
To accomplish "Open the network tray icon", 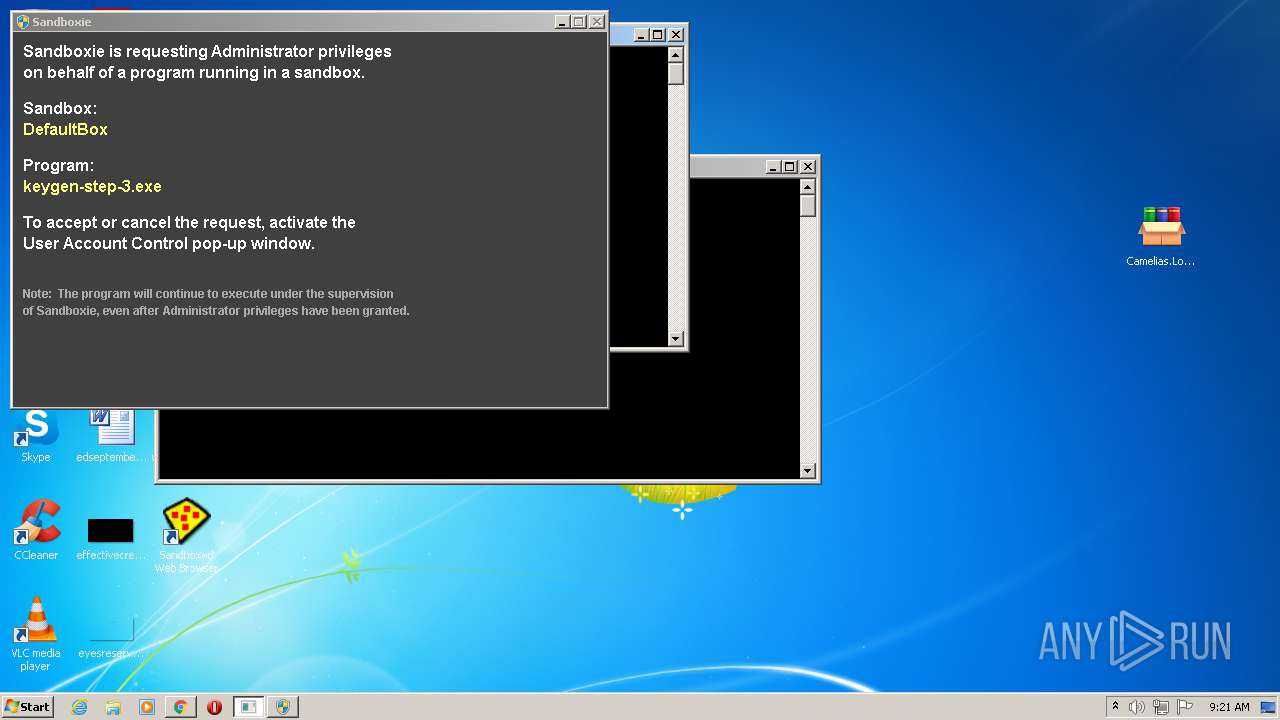I will pos(1161,707).
